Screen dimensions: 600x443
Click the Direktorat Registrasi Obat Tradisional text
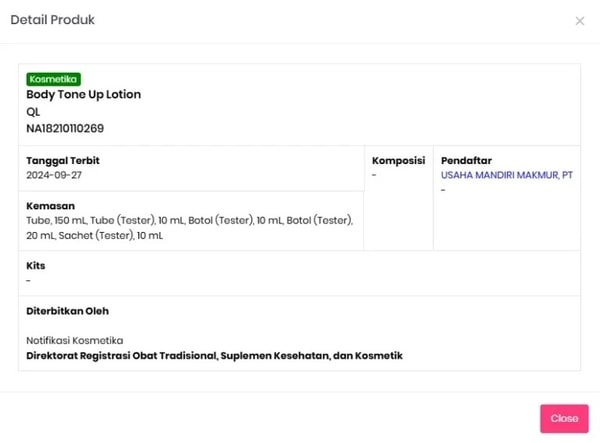click(214, 355)
